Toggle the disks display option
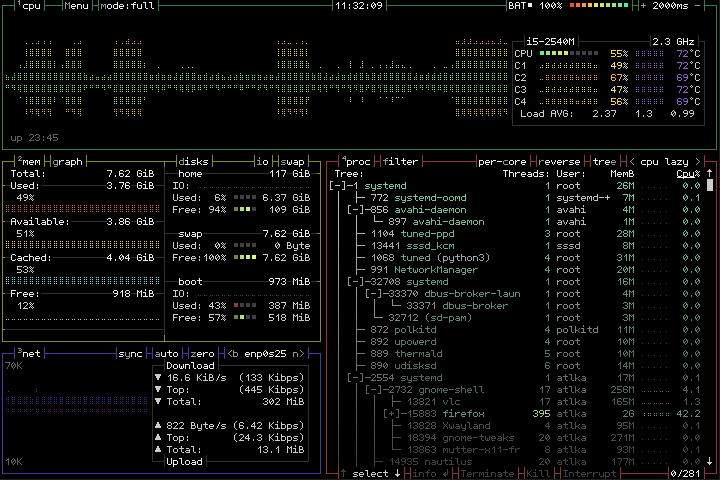Image resolution: width=720 pixels, height=480 pixels. (x=193, y=162)
